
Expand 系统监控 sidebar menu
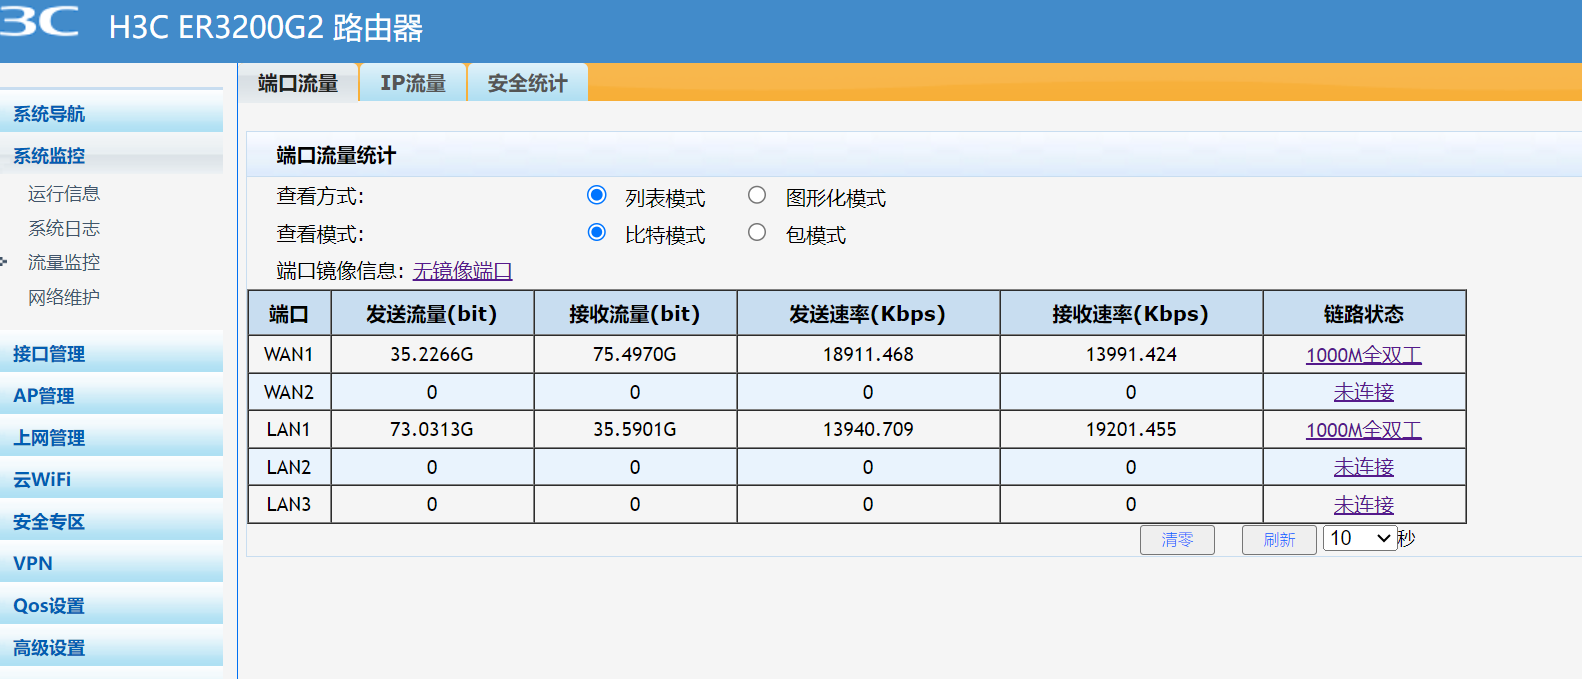[x=111, y=155]
